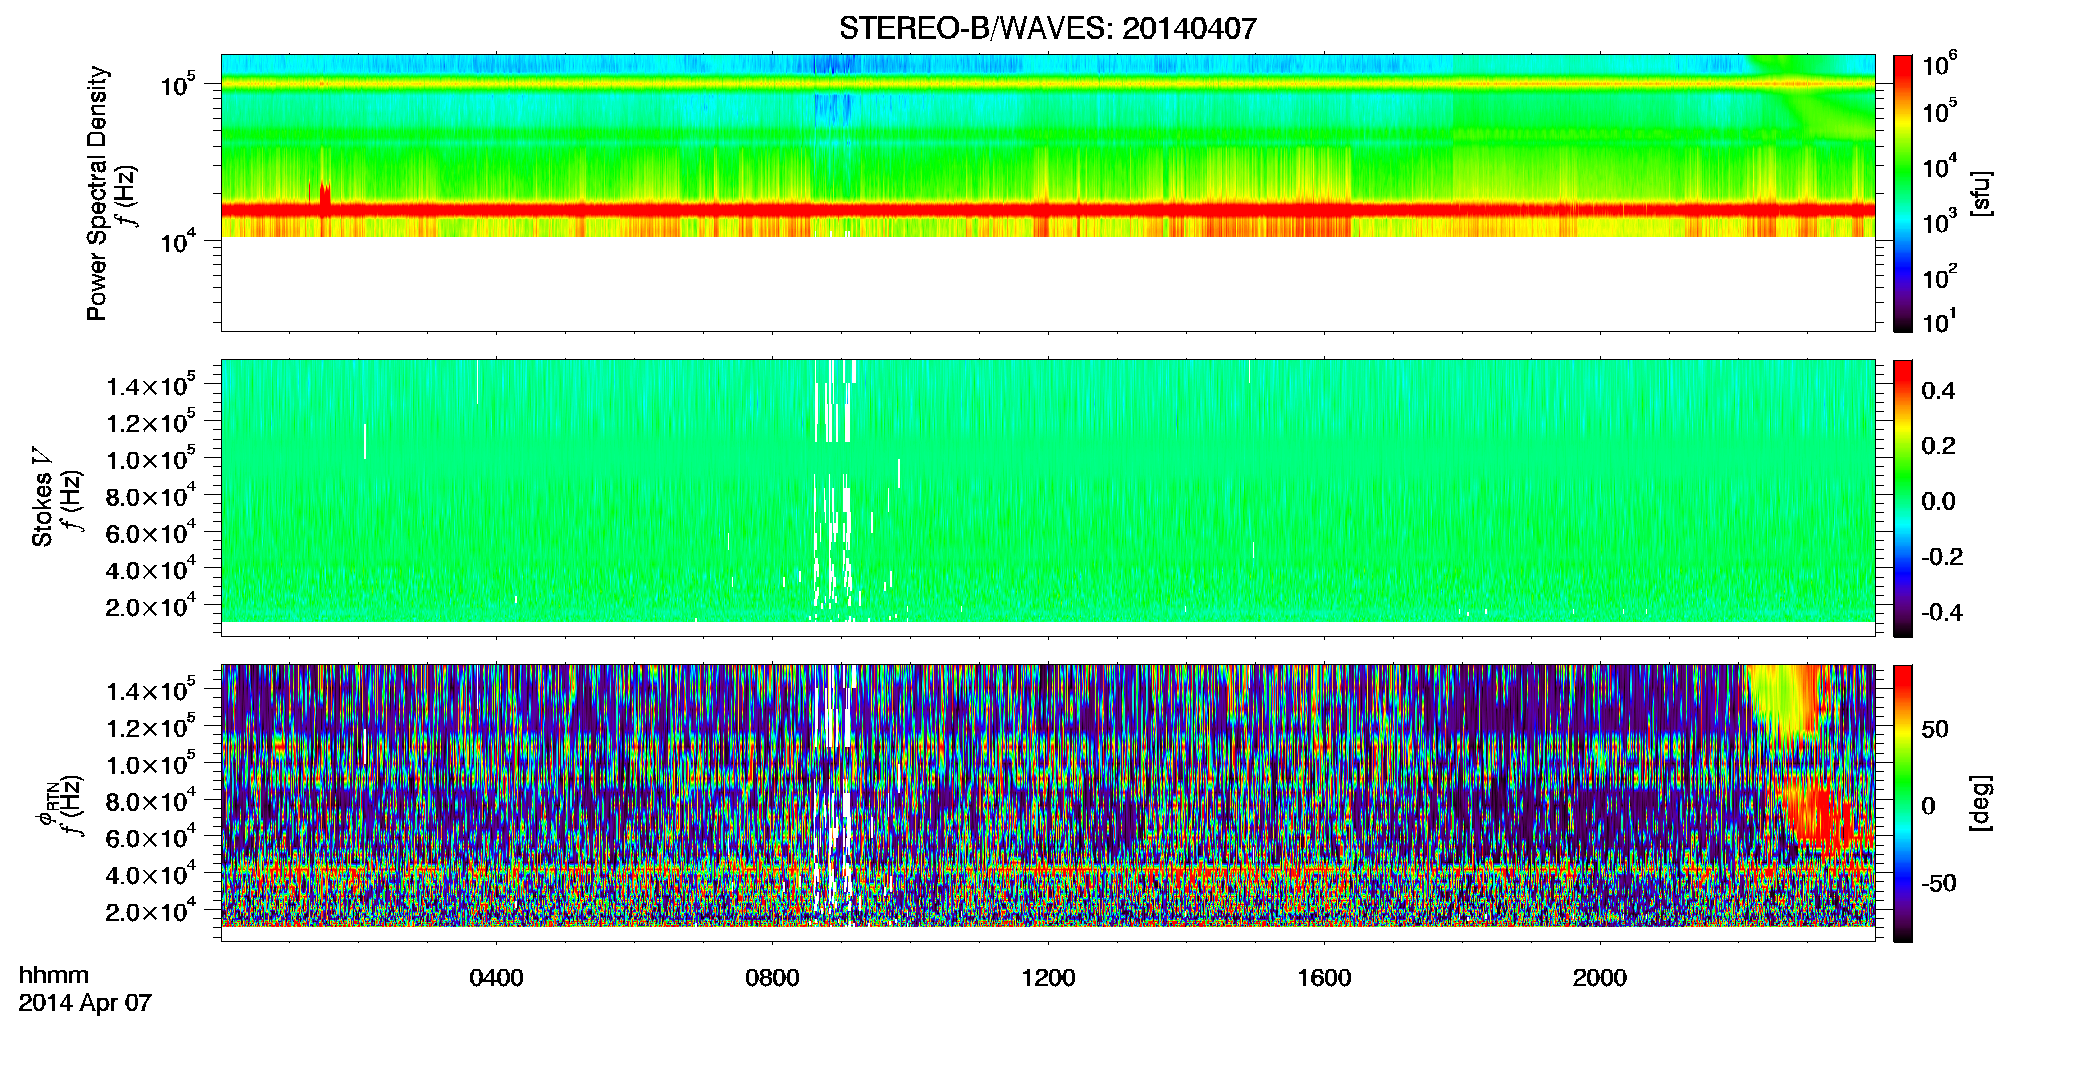
Task: Click the 0.4 tick on the Stokes color bar
Action: pyautogui.click(x=1938, y=391)
